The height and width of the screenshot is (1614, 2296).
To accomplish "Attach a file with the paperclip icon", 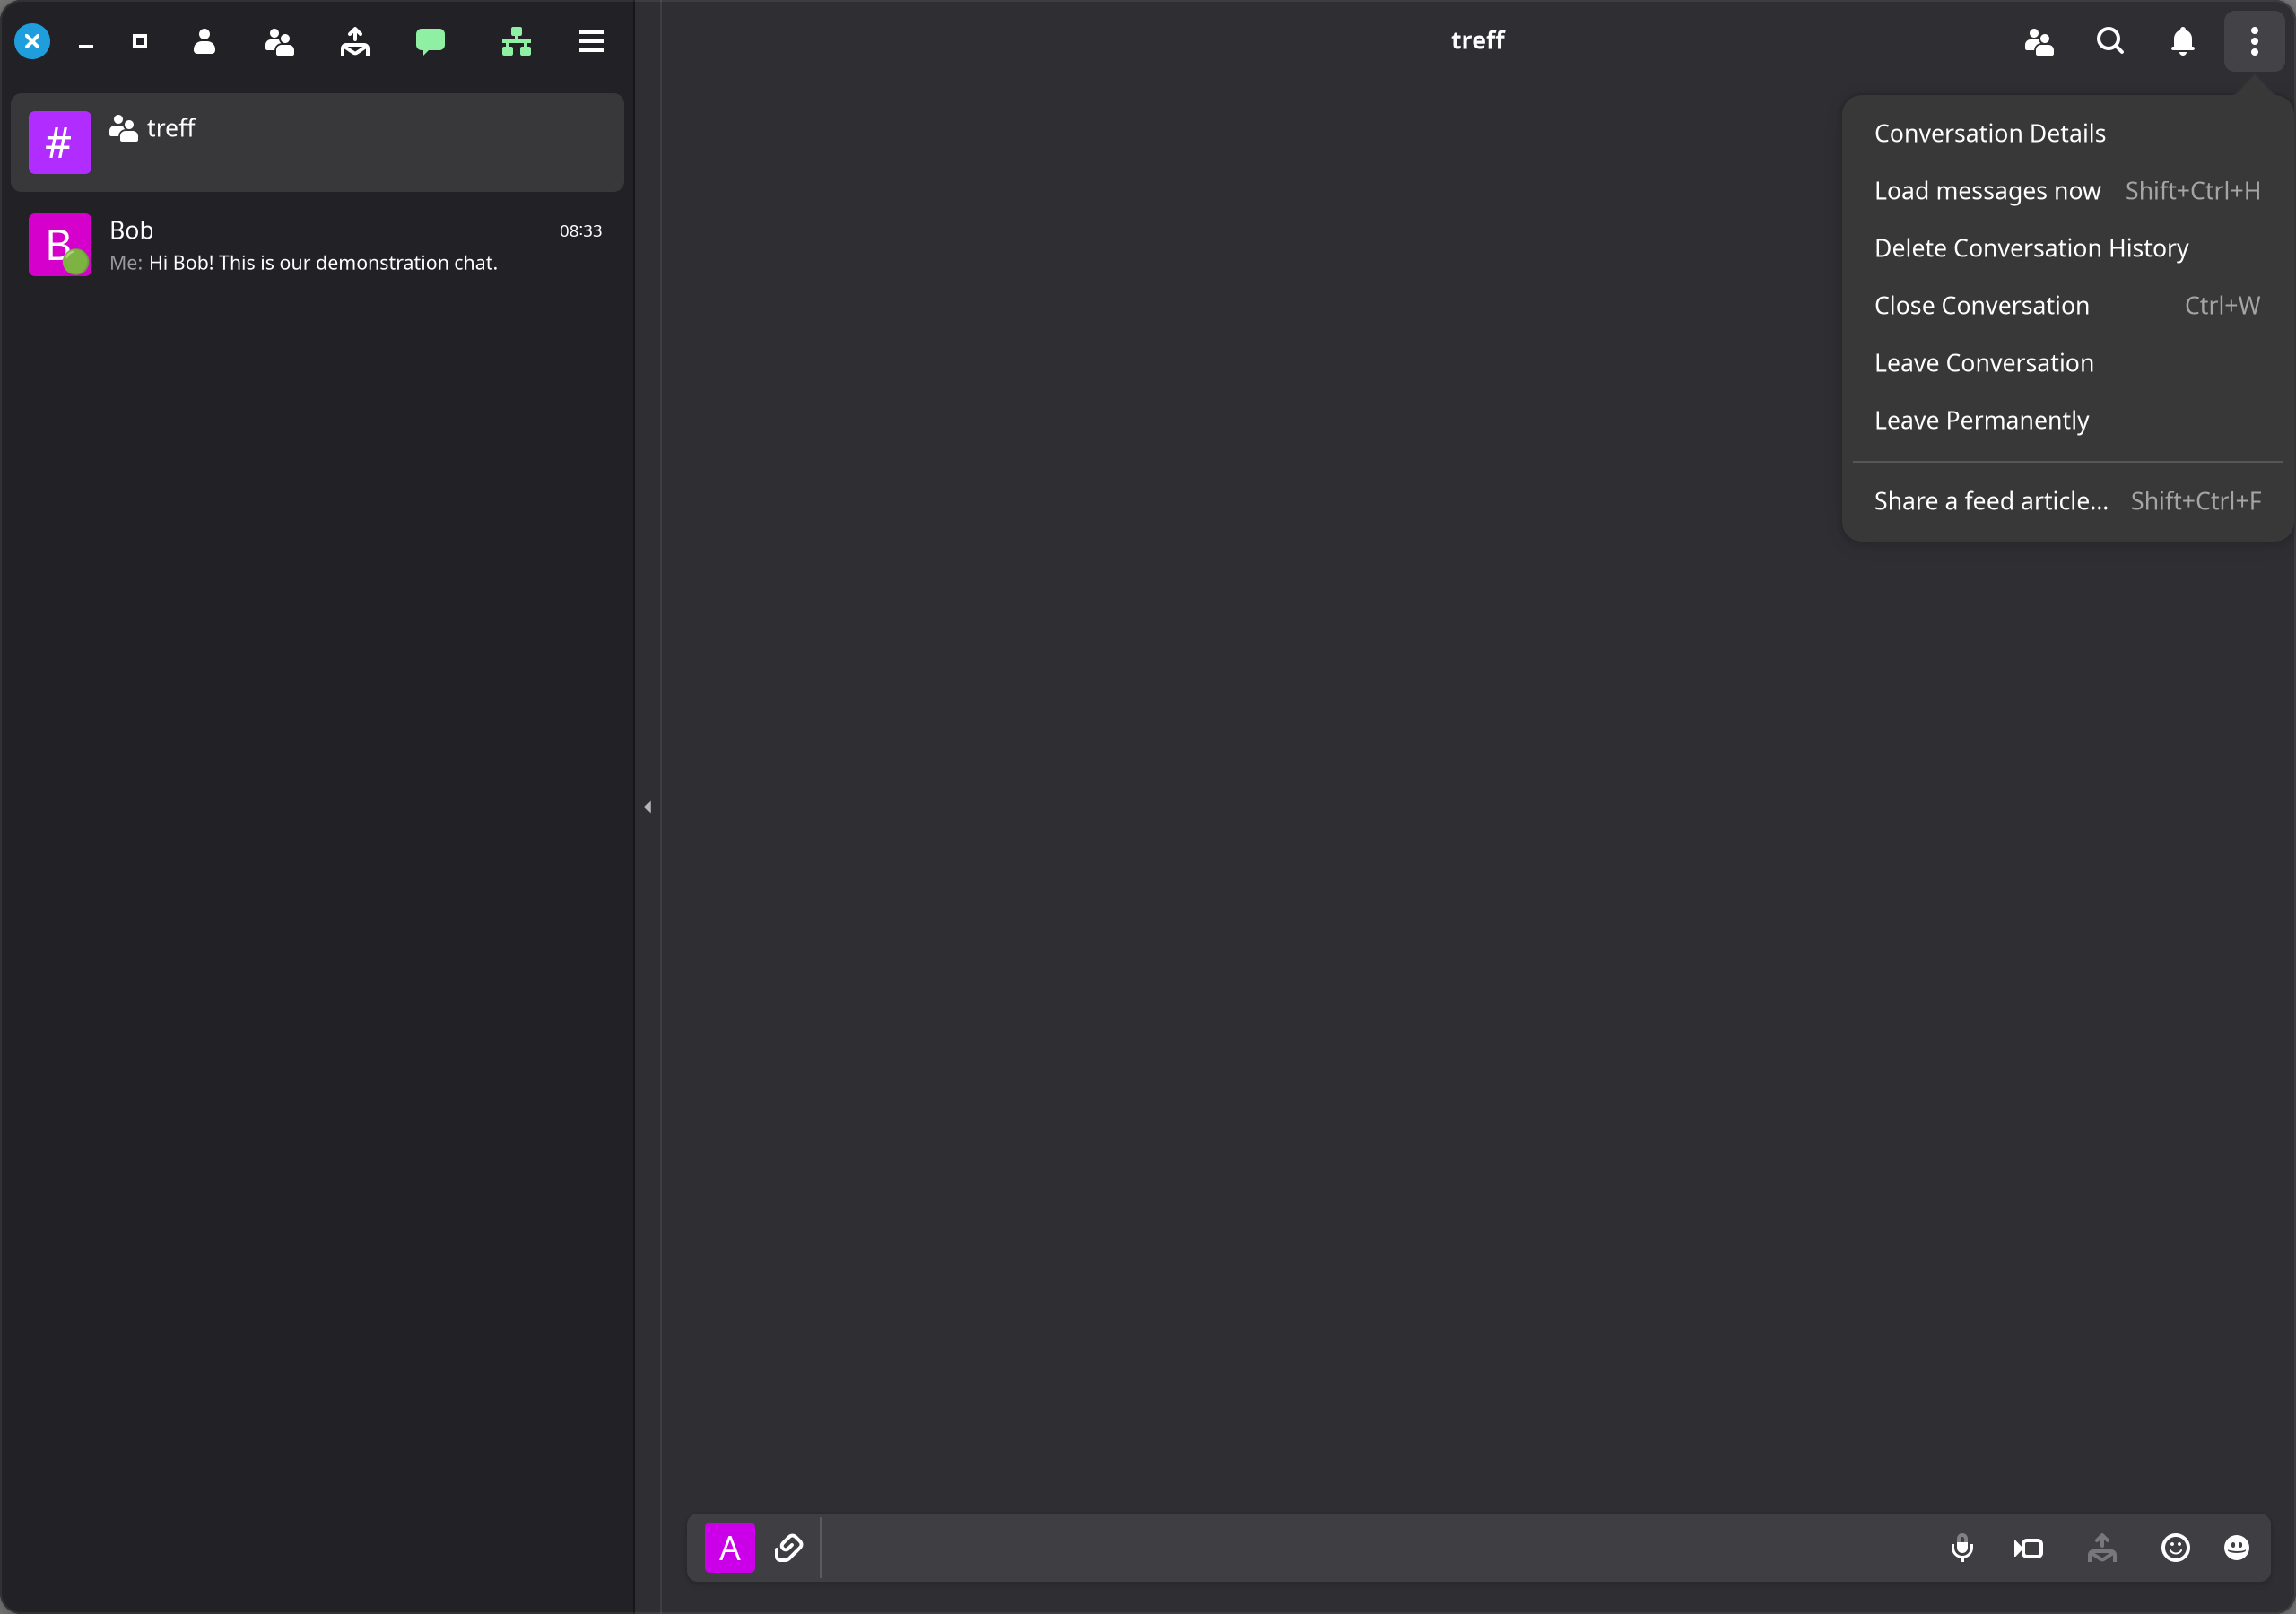I will (x=789, y=1548).
